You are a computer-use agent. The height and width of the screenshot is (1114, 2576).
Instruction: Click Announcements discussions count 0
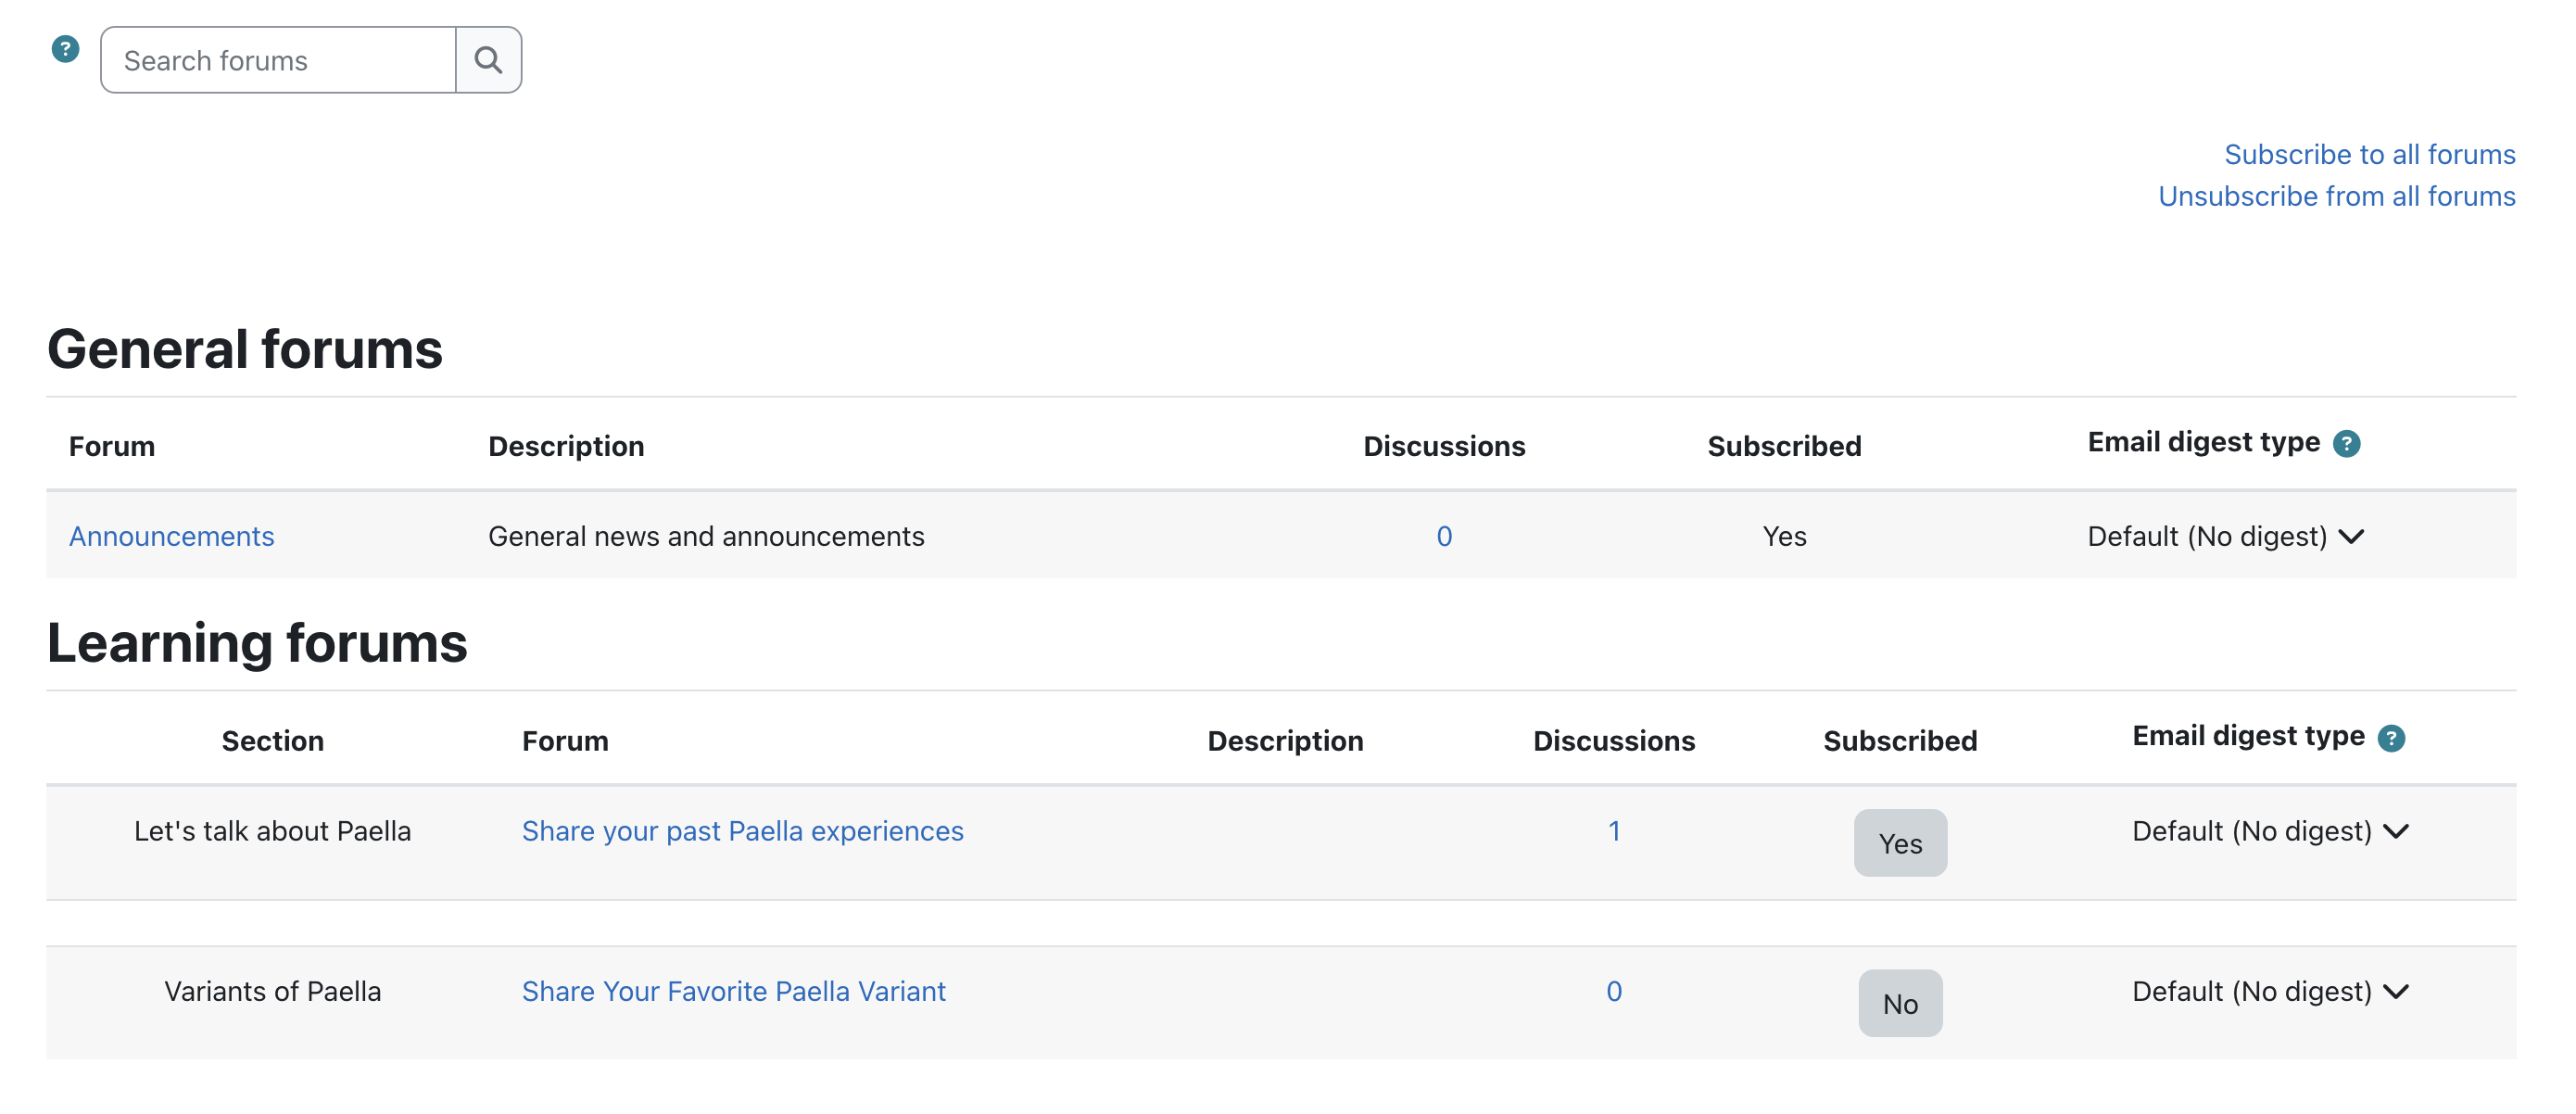click(1444, 536)
